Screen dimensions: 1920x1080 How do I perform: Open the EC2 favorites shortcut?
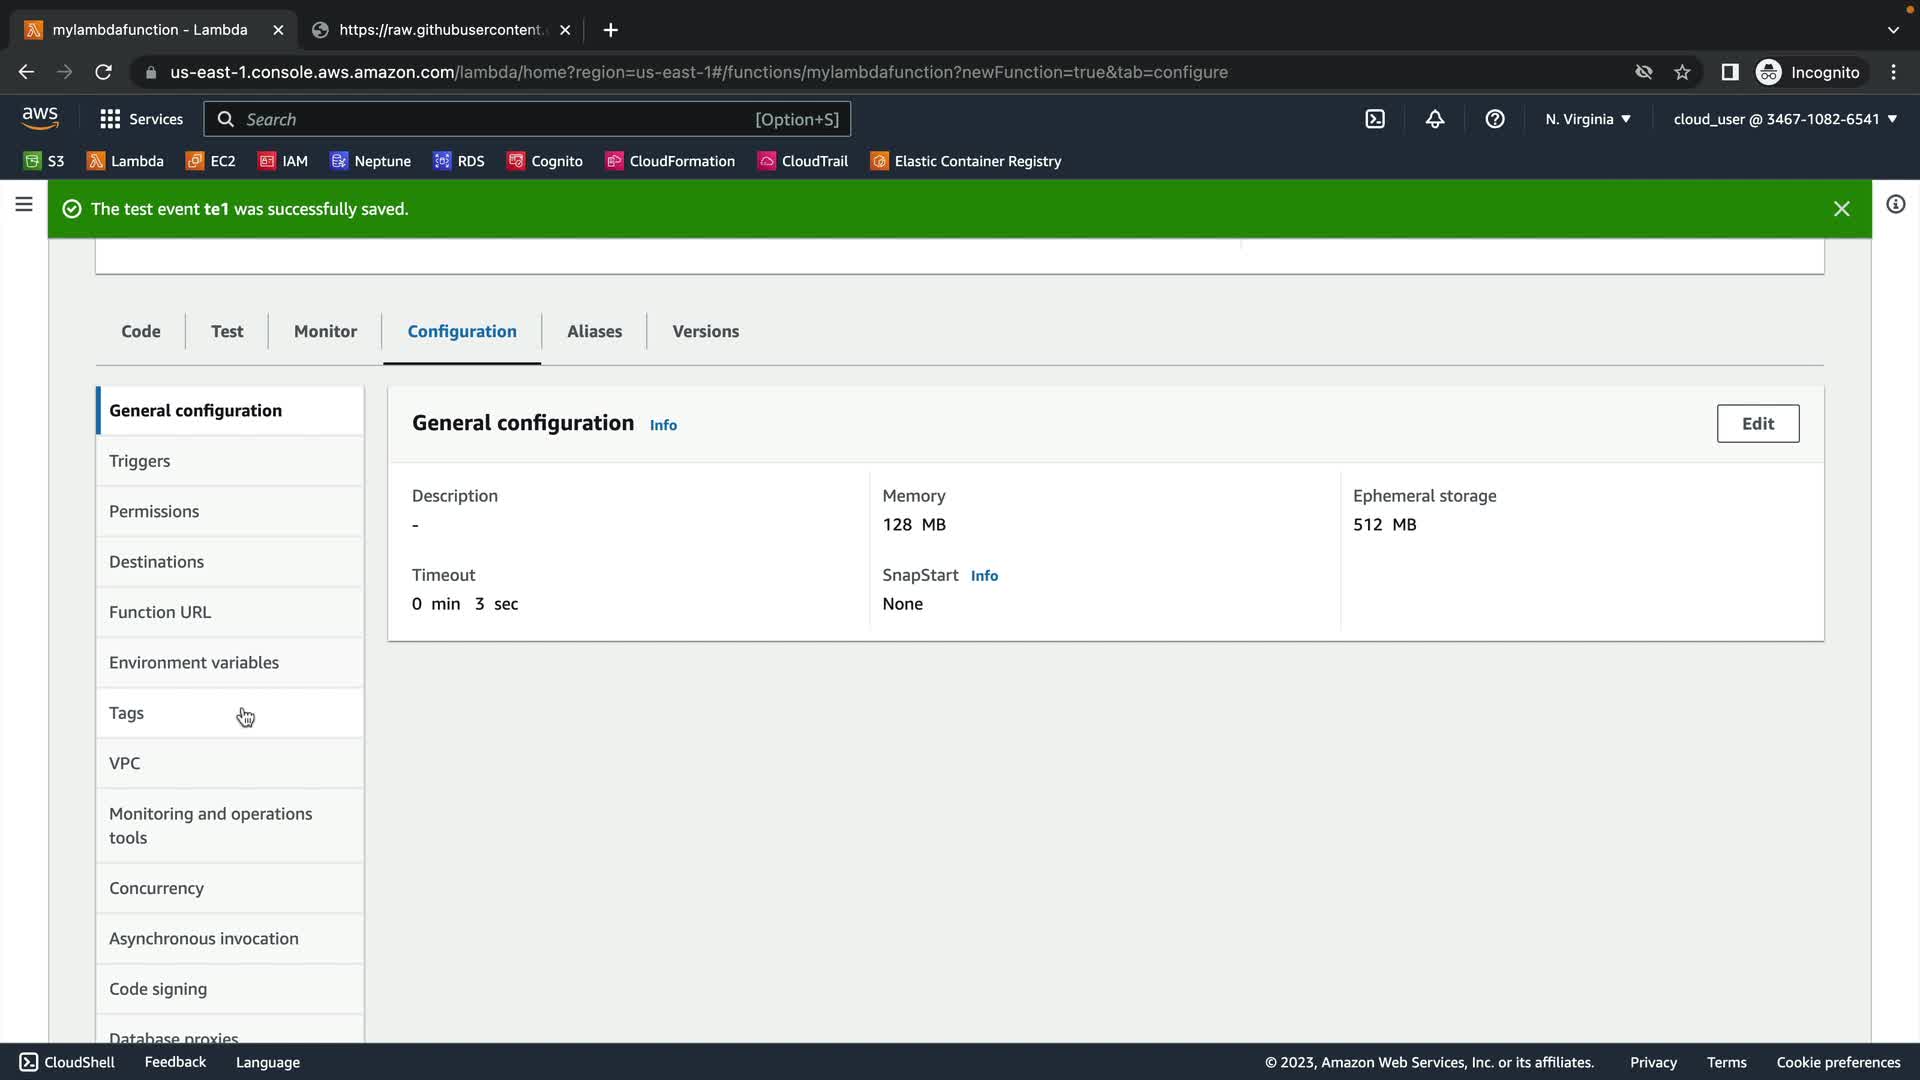click(211, 161)
